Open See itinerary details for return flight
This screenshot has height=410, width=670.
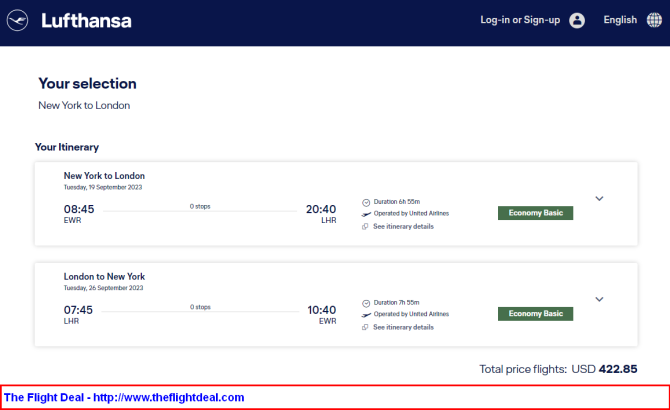tap(403, 327)
